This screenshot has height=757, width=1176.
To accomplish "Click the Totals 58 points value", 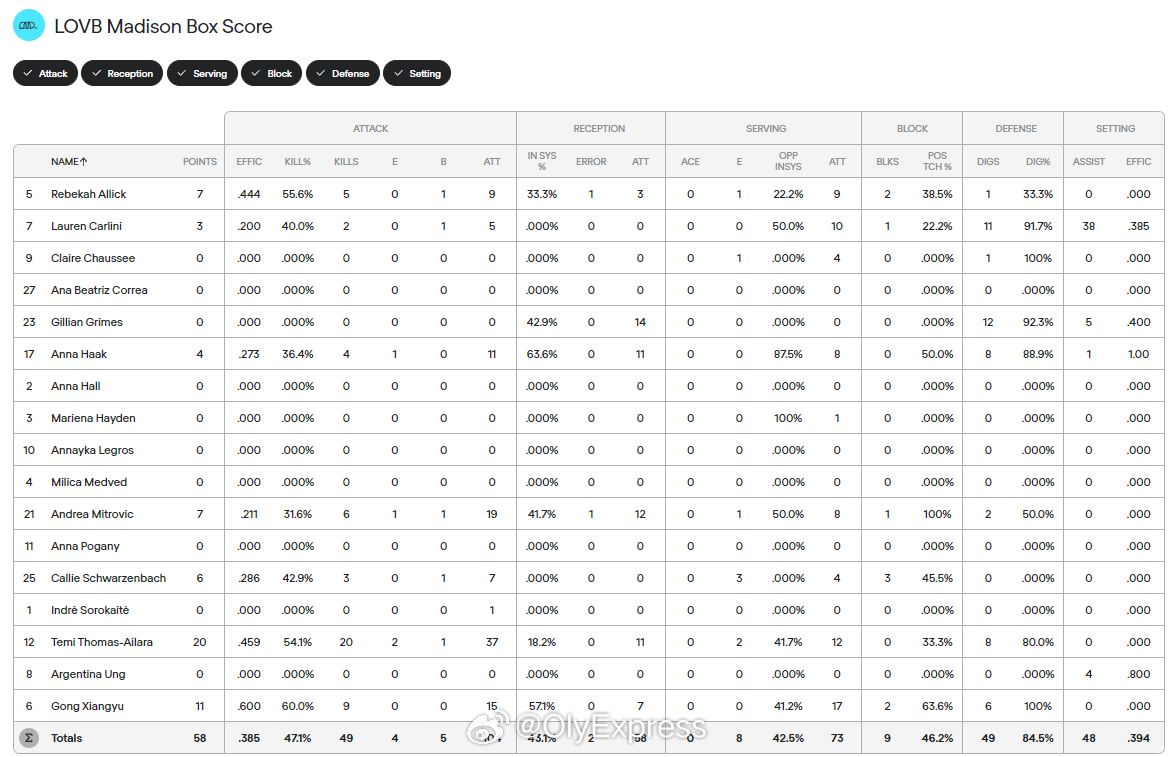I will [200, 738].
